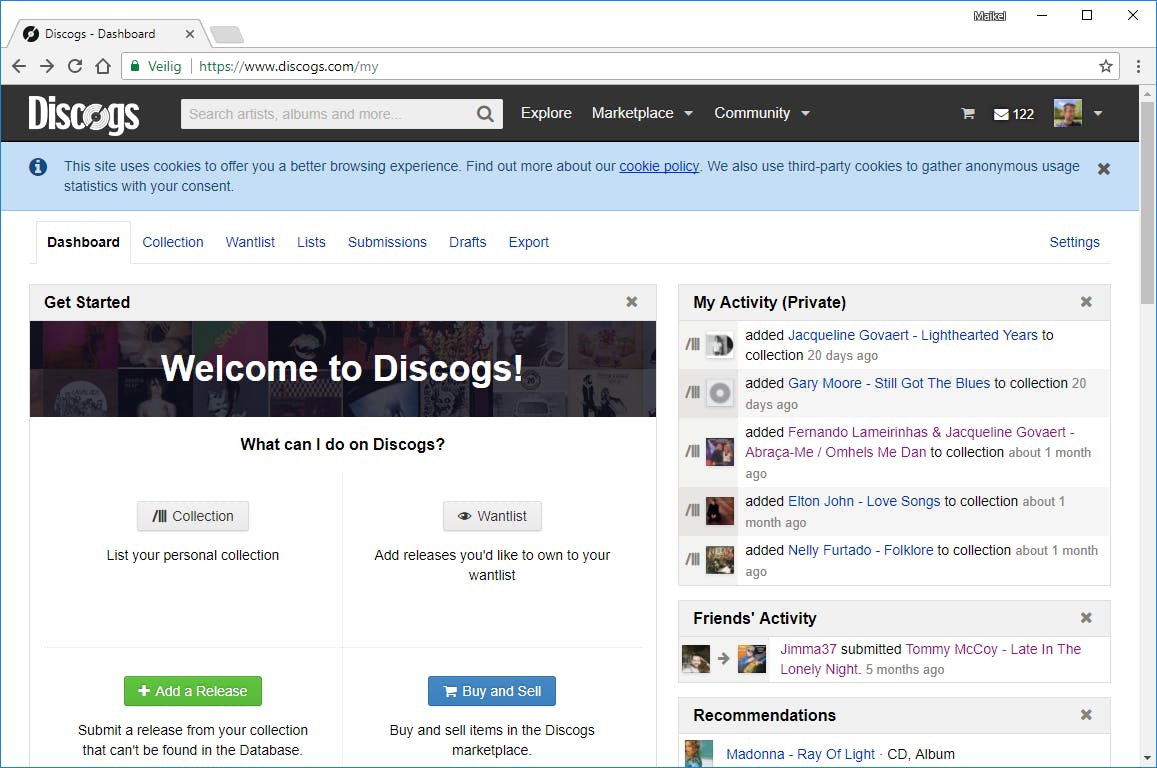Image resolution: width=1157 pixels, height=768 pixels.
Task: Click collection icon beside Gary Moore entry
Action: (x=692, y=392)
